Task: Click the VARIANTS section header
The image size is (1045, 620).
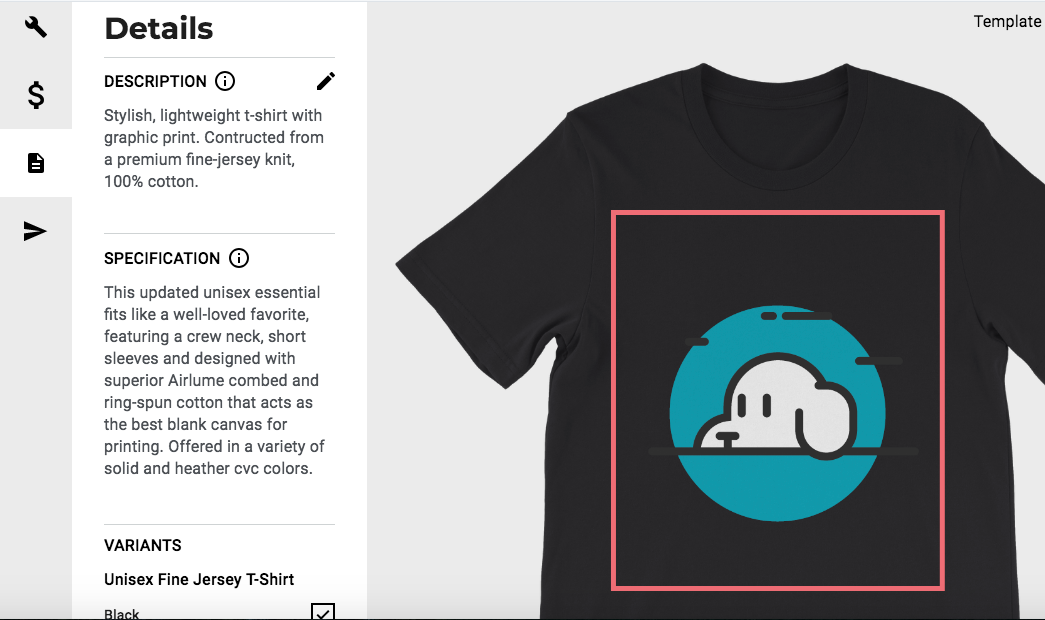Action: (143, 545)
